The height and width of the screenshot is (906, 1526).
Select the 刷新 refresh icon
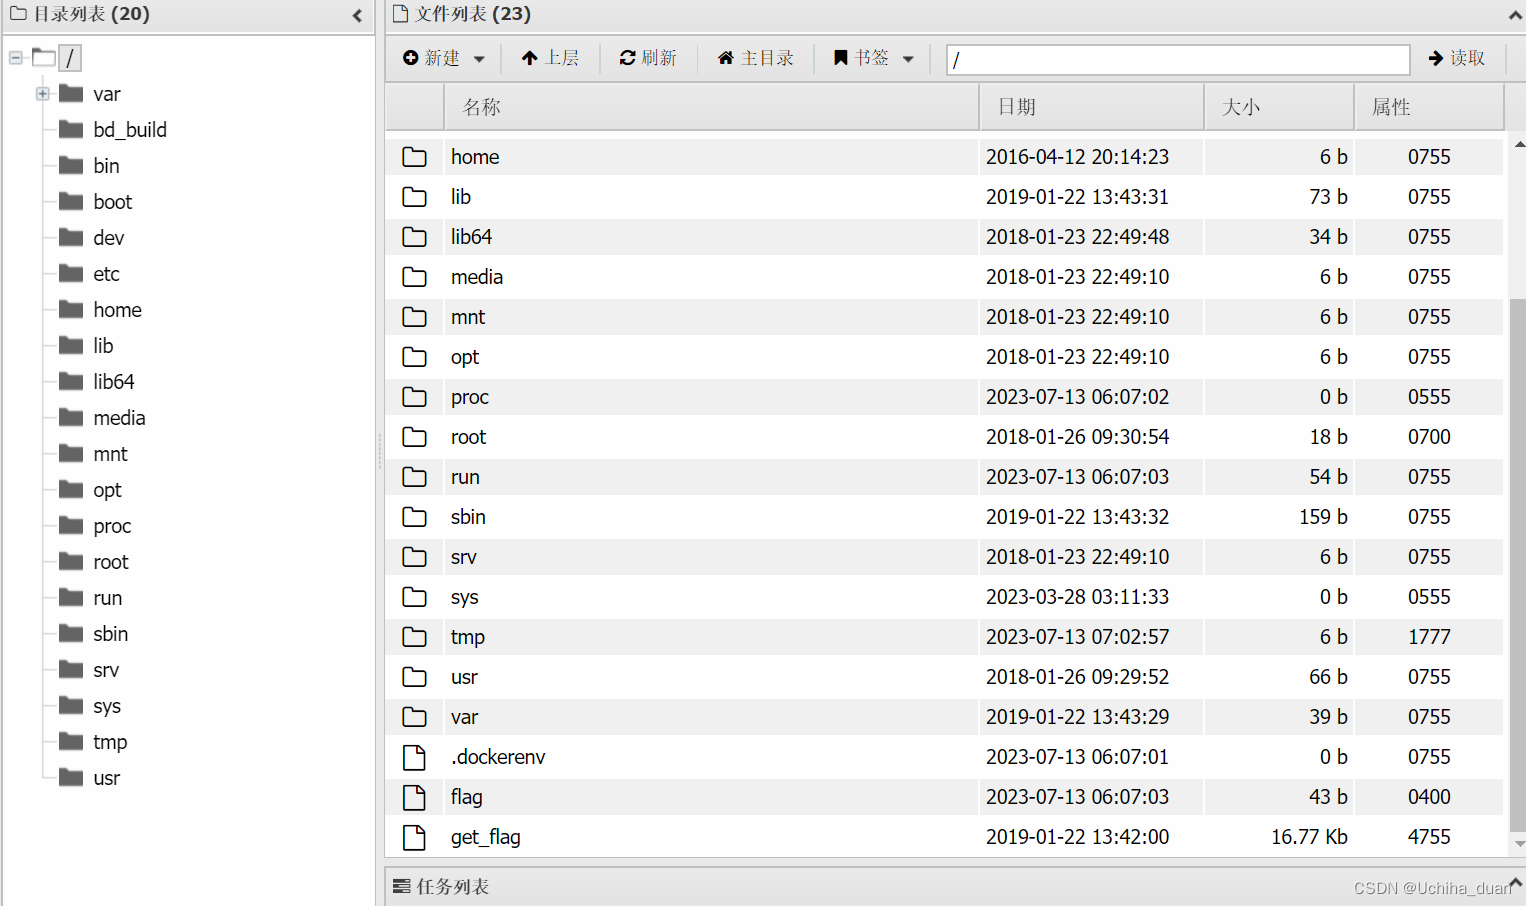(x=628, y=58)
